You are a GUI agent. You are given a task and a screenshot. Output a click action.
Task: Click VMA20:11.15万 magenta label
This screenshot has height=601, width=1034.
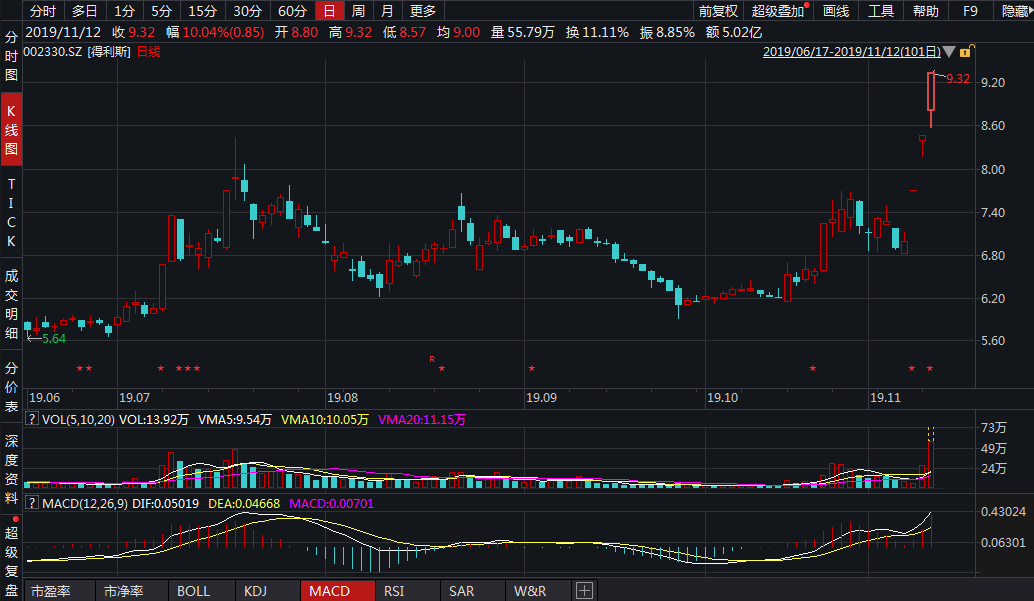422,420
